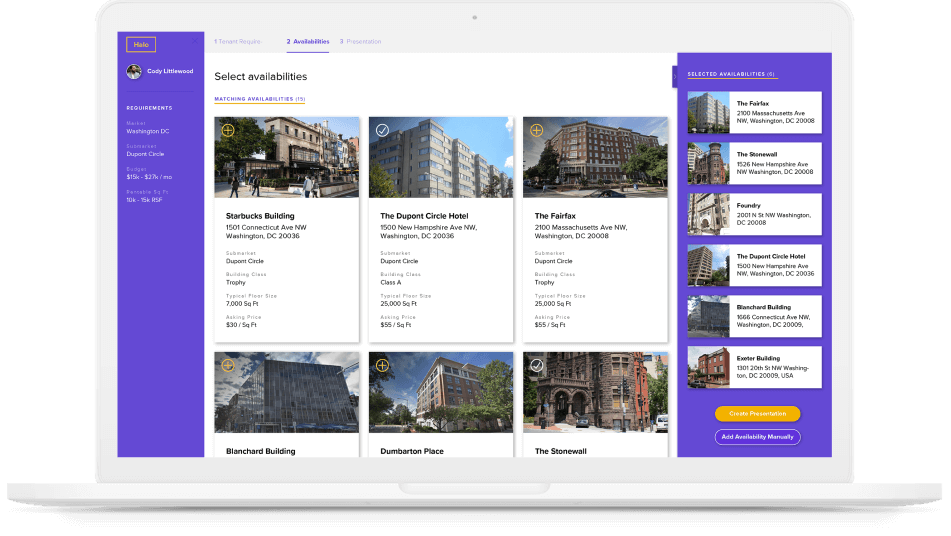Screen dimensions: 951x536
Task: Select the Foundry item in selected list
Action: point(754,214)
